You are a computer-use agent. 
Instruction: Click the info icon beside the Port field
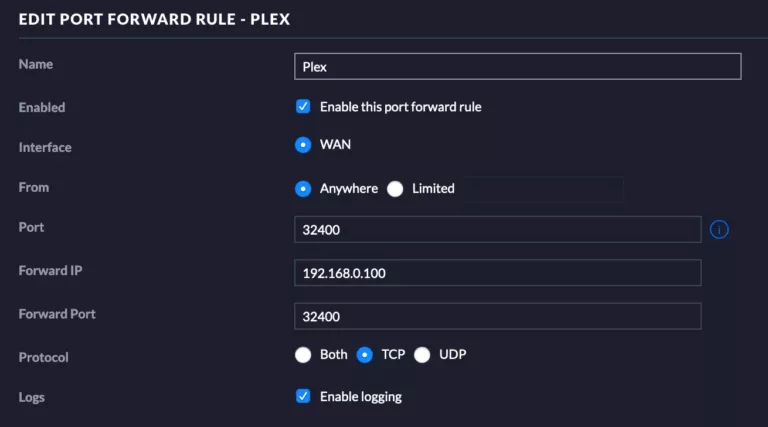click(x=719, y=230)
